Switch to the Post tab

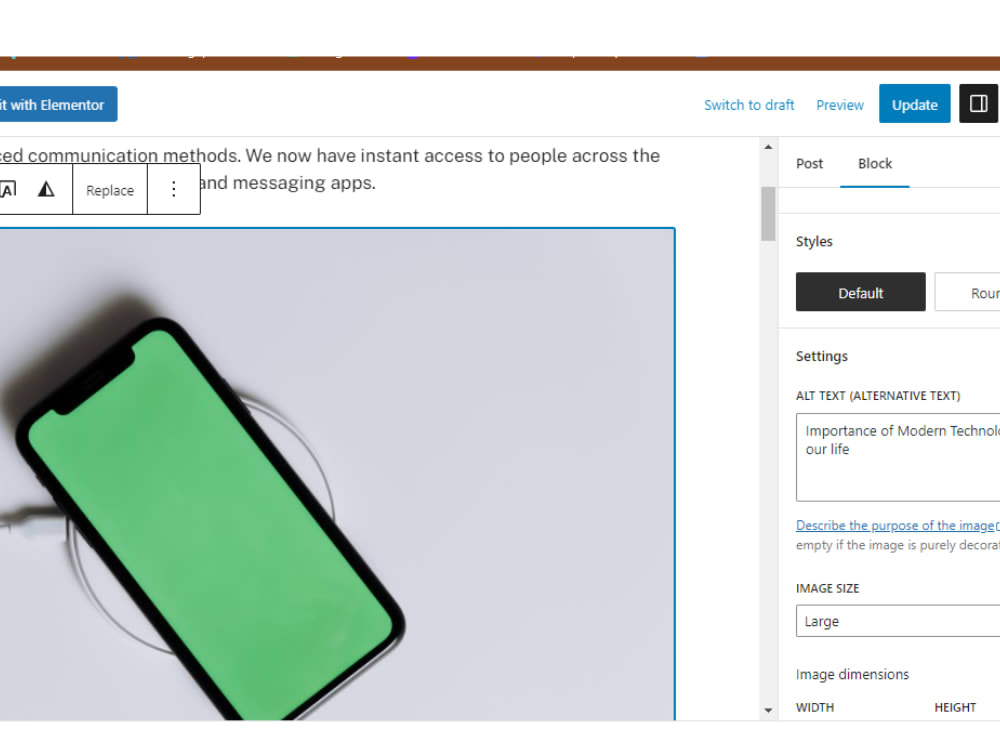[809, 163]
